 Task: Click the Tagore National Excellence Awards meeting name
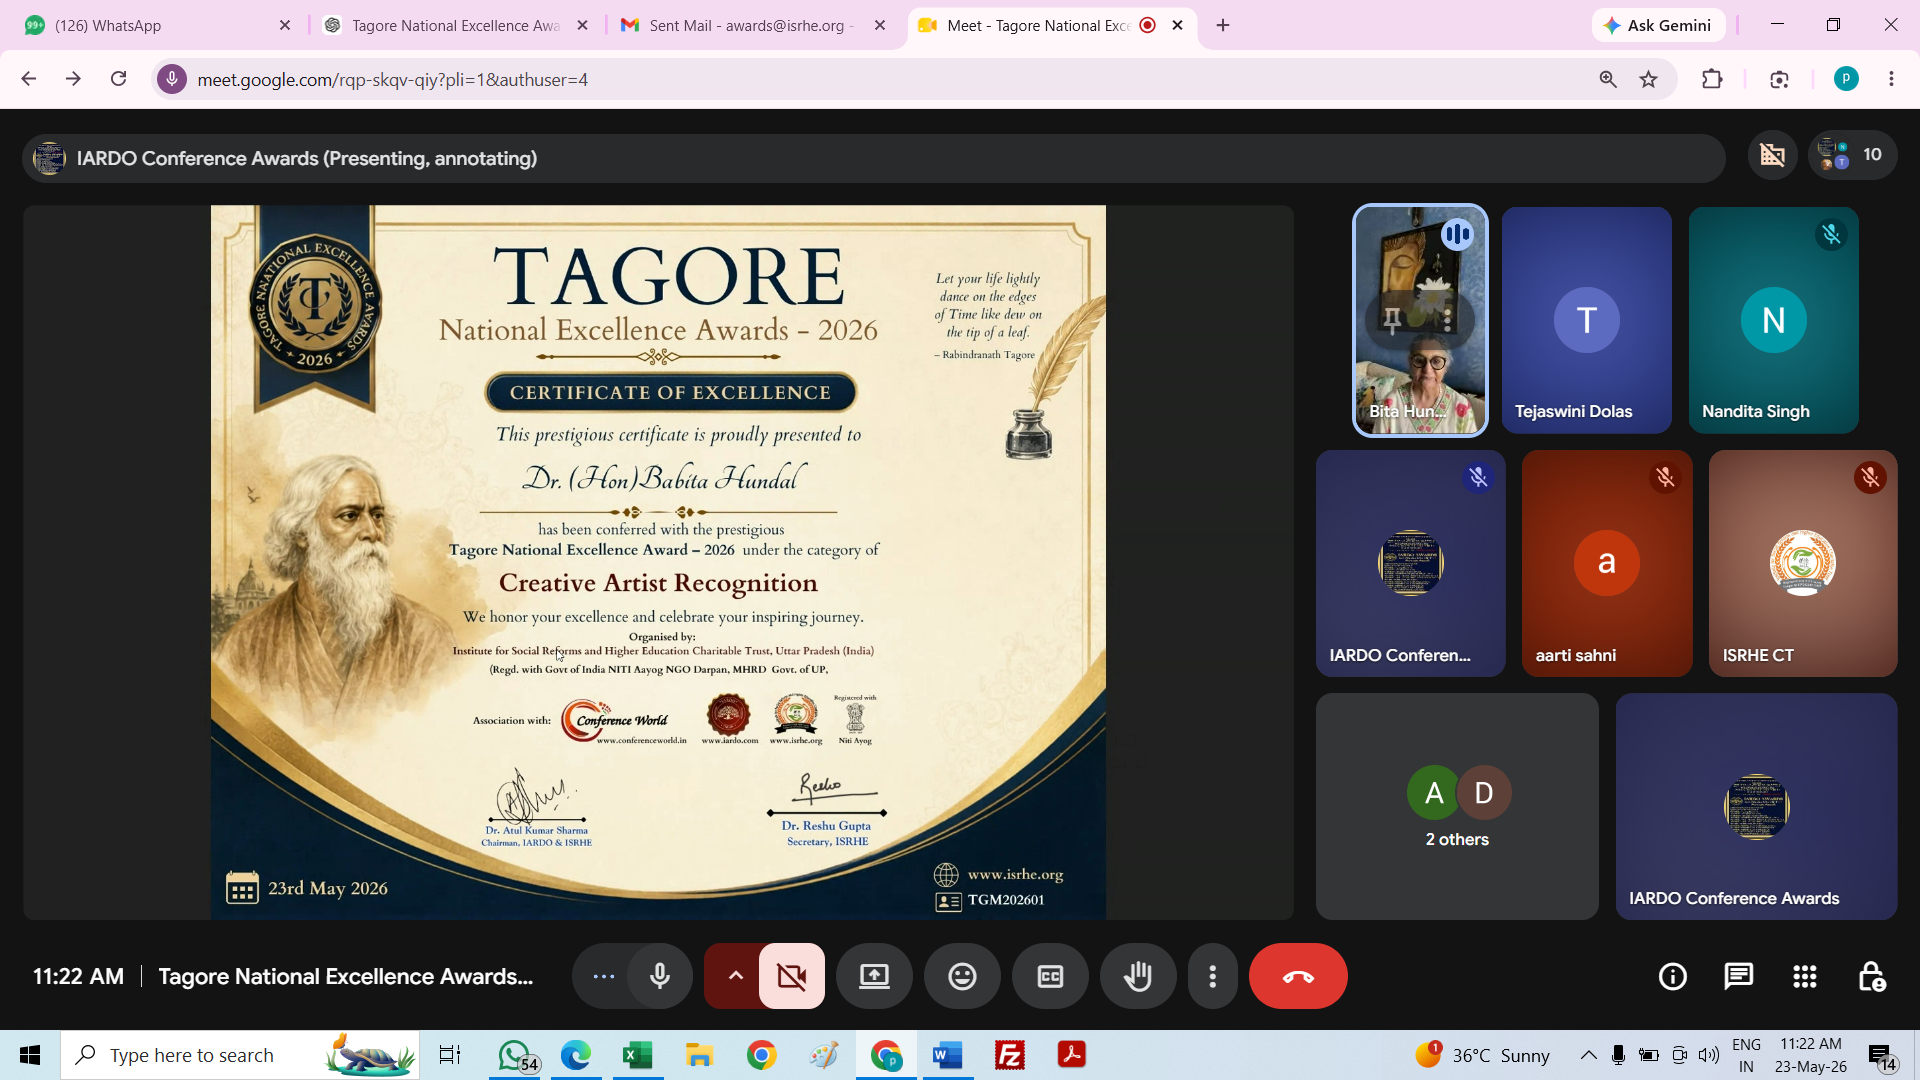point(346,976)
